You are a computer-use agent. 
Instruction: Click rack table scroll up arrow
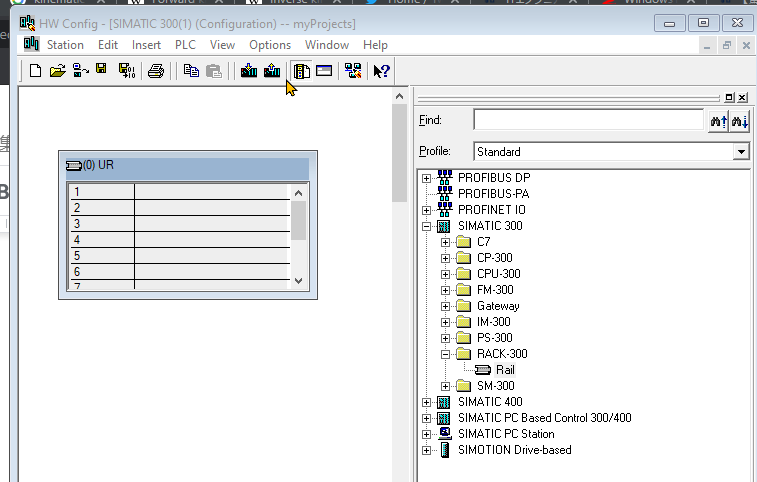298,193
